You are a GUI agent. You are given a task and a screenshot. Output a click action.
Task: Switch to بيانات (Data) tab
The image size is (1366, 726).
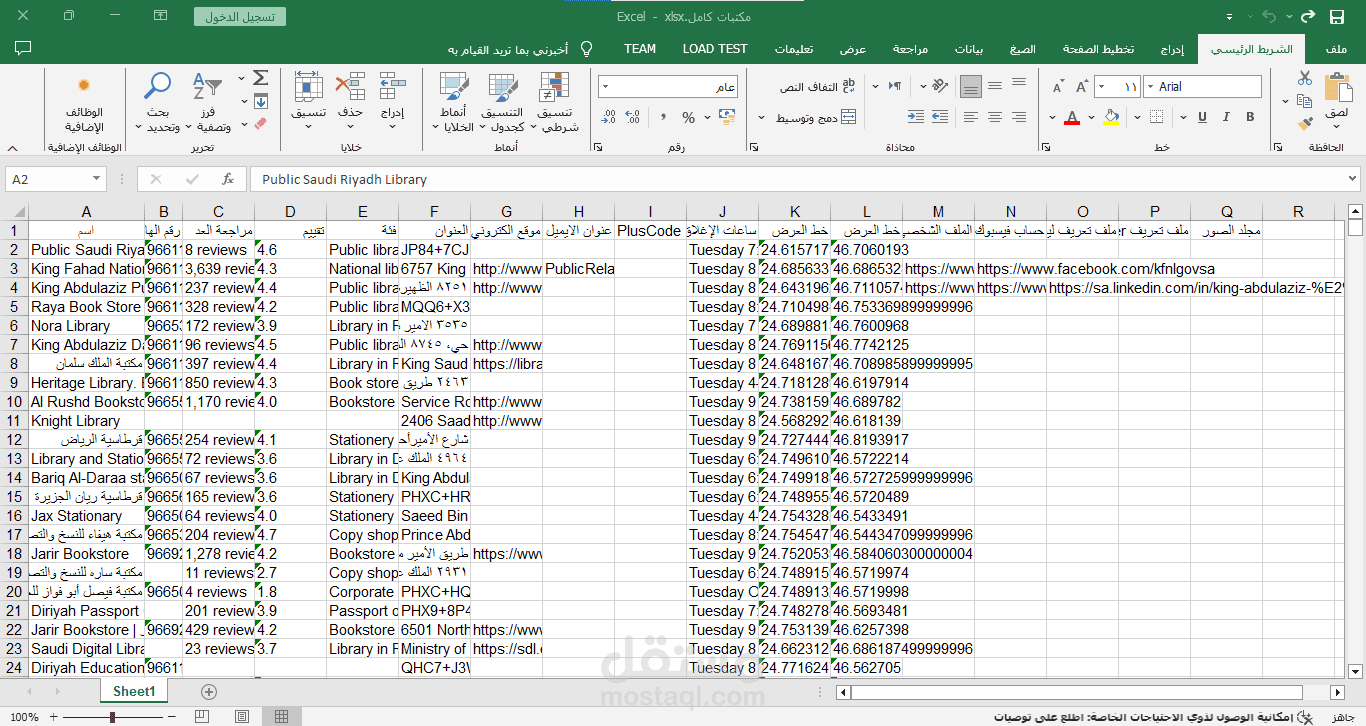(x=969, y=49)
